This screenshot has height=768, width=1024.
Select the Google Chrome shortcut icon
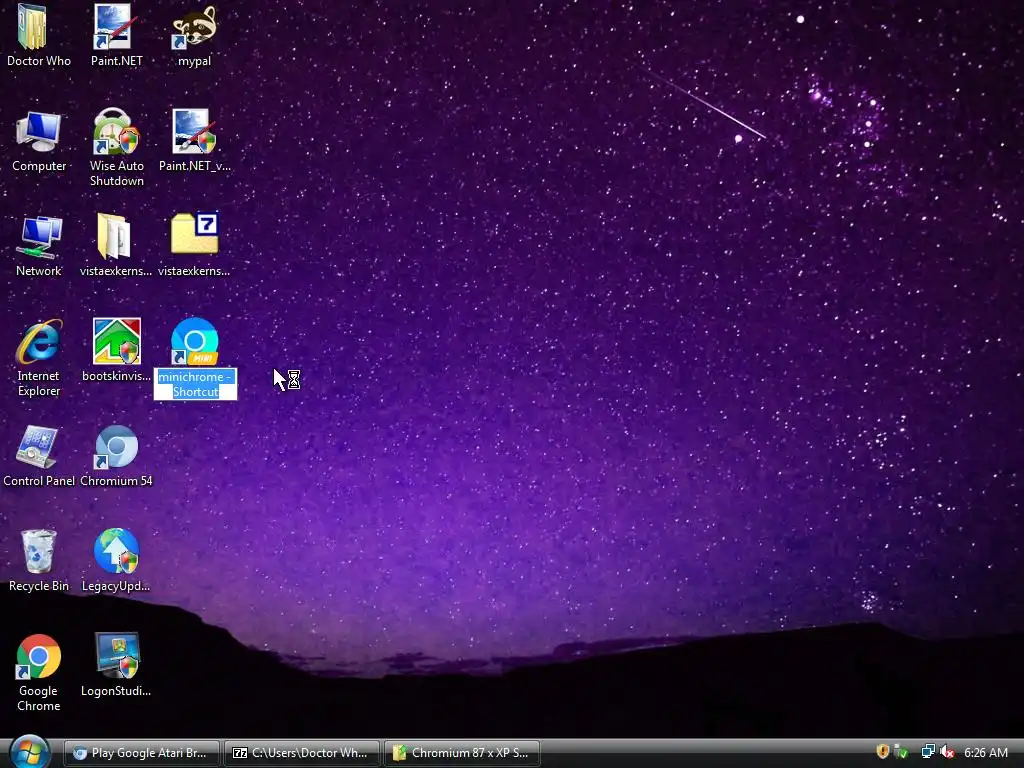coord(39,656)
